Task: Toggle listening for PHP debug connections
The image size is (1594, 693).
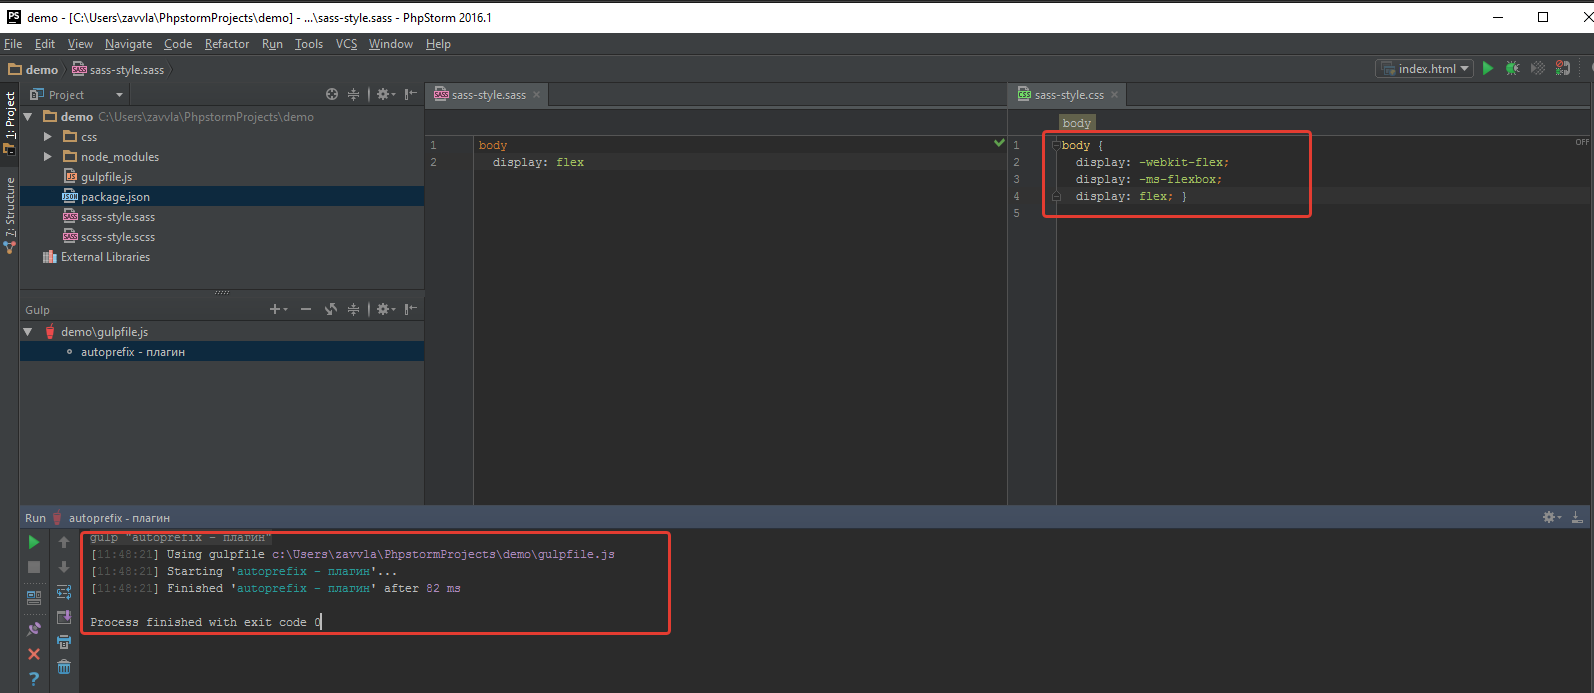Action: (1562, 68)
